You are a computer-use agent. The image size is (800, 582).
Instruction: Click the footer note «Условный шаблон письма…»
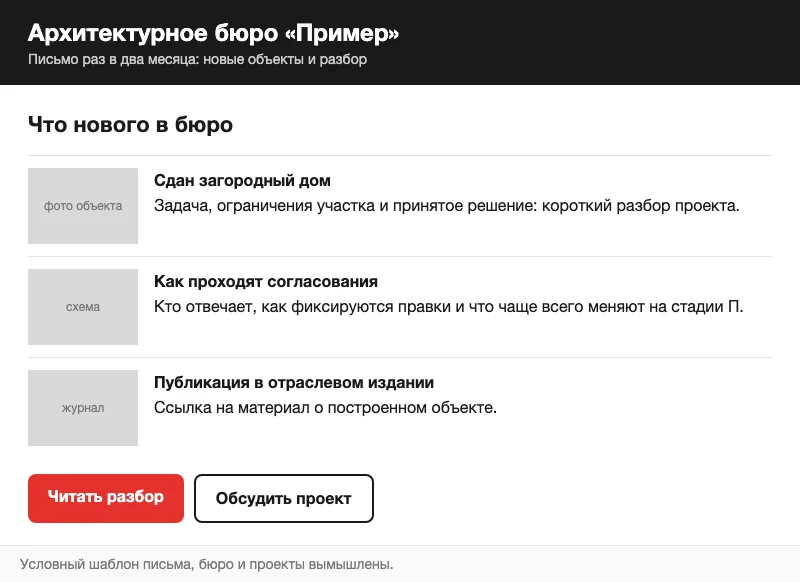pos(207,564)
